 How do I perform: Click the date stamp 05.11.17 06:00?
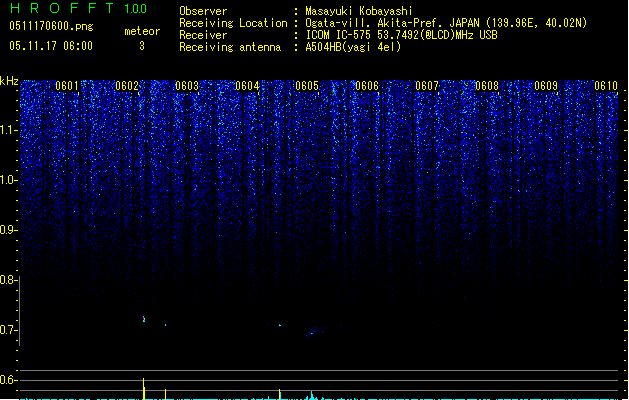coord(51,46)
